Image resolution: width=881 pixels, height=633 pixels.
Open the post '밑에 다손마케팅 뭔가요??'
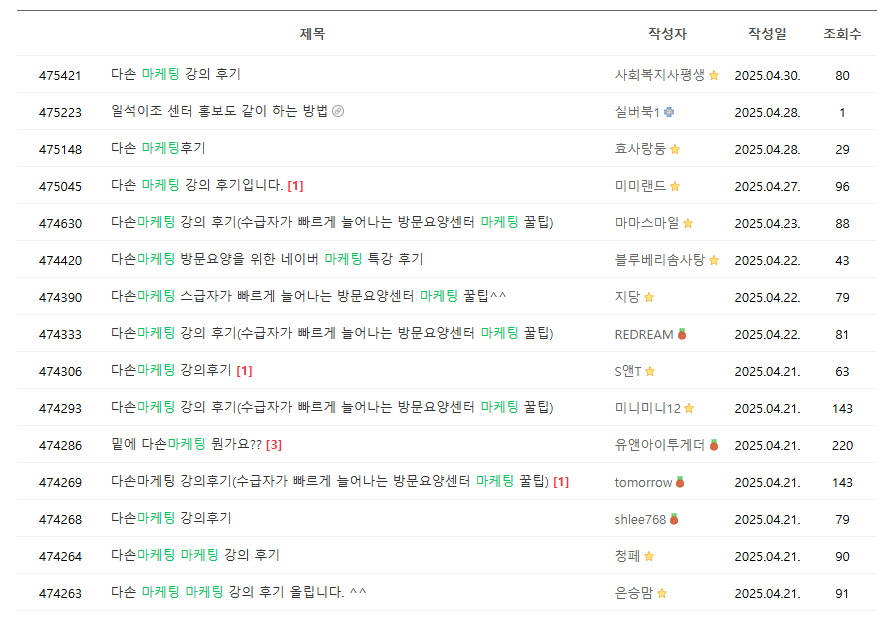[x=187, y=444]
